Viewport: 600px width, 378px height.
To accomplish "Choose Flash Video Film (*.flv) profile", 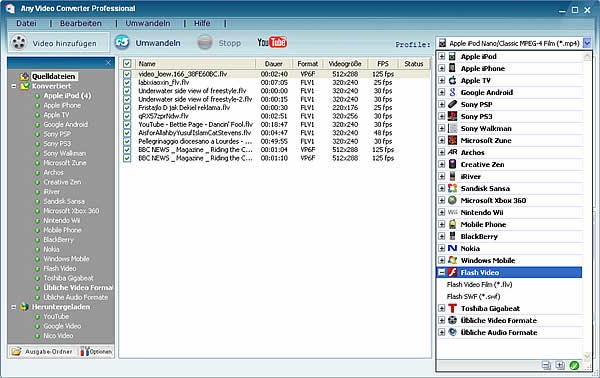I will pos(479,284).
